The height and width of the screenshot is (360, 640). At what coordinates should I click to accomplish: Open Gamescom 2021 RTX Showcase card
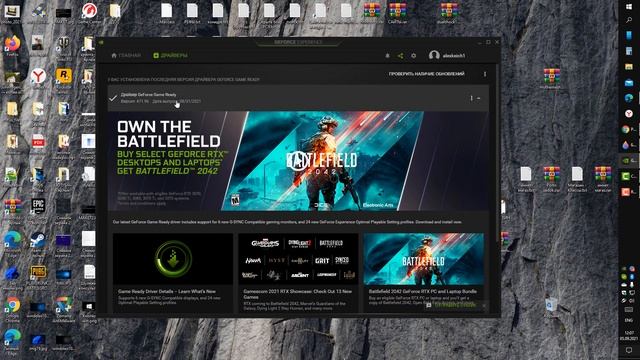pos(298,272)
